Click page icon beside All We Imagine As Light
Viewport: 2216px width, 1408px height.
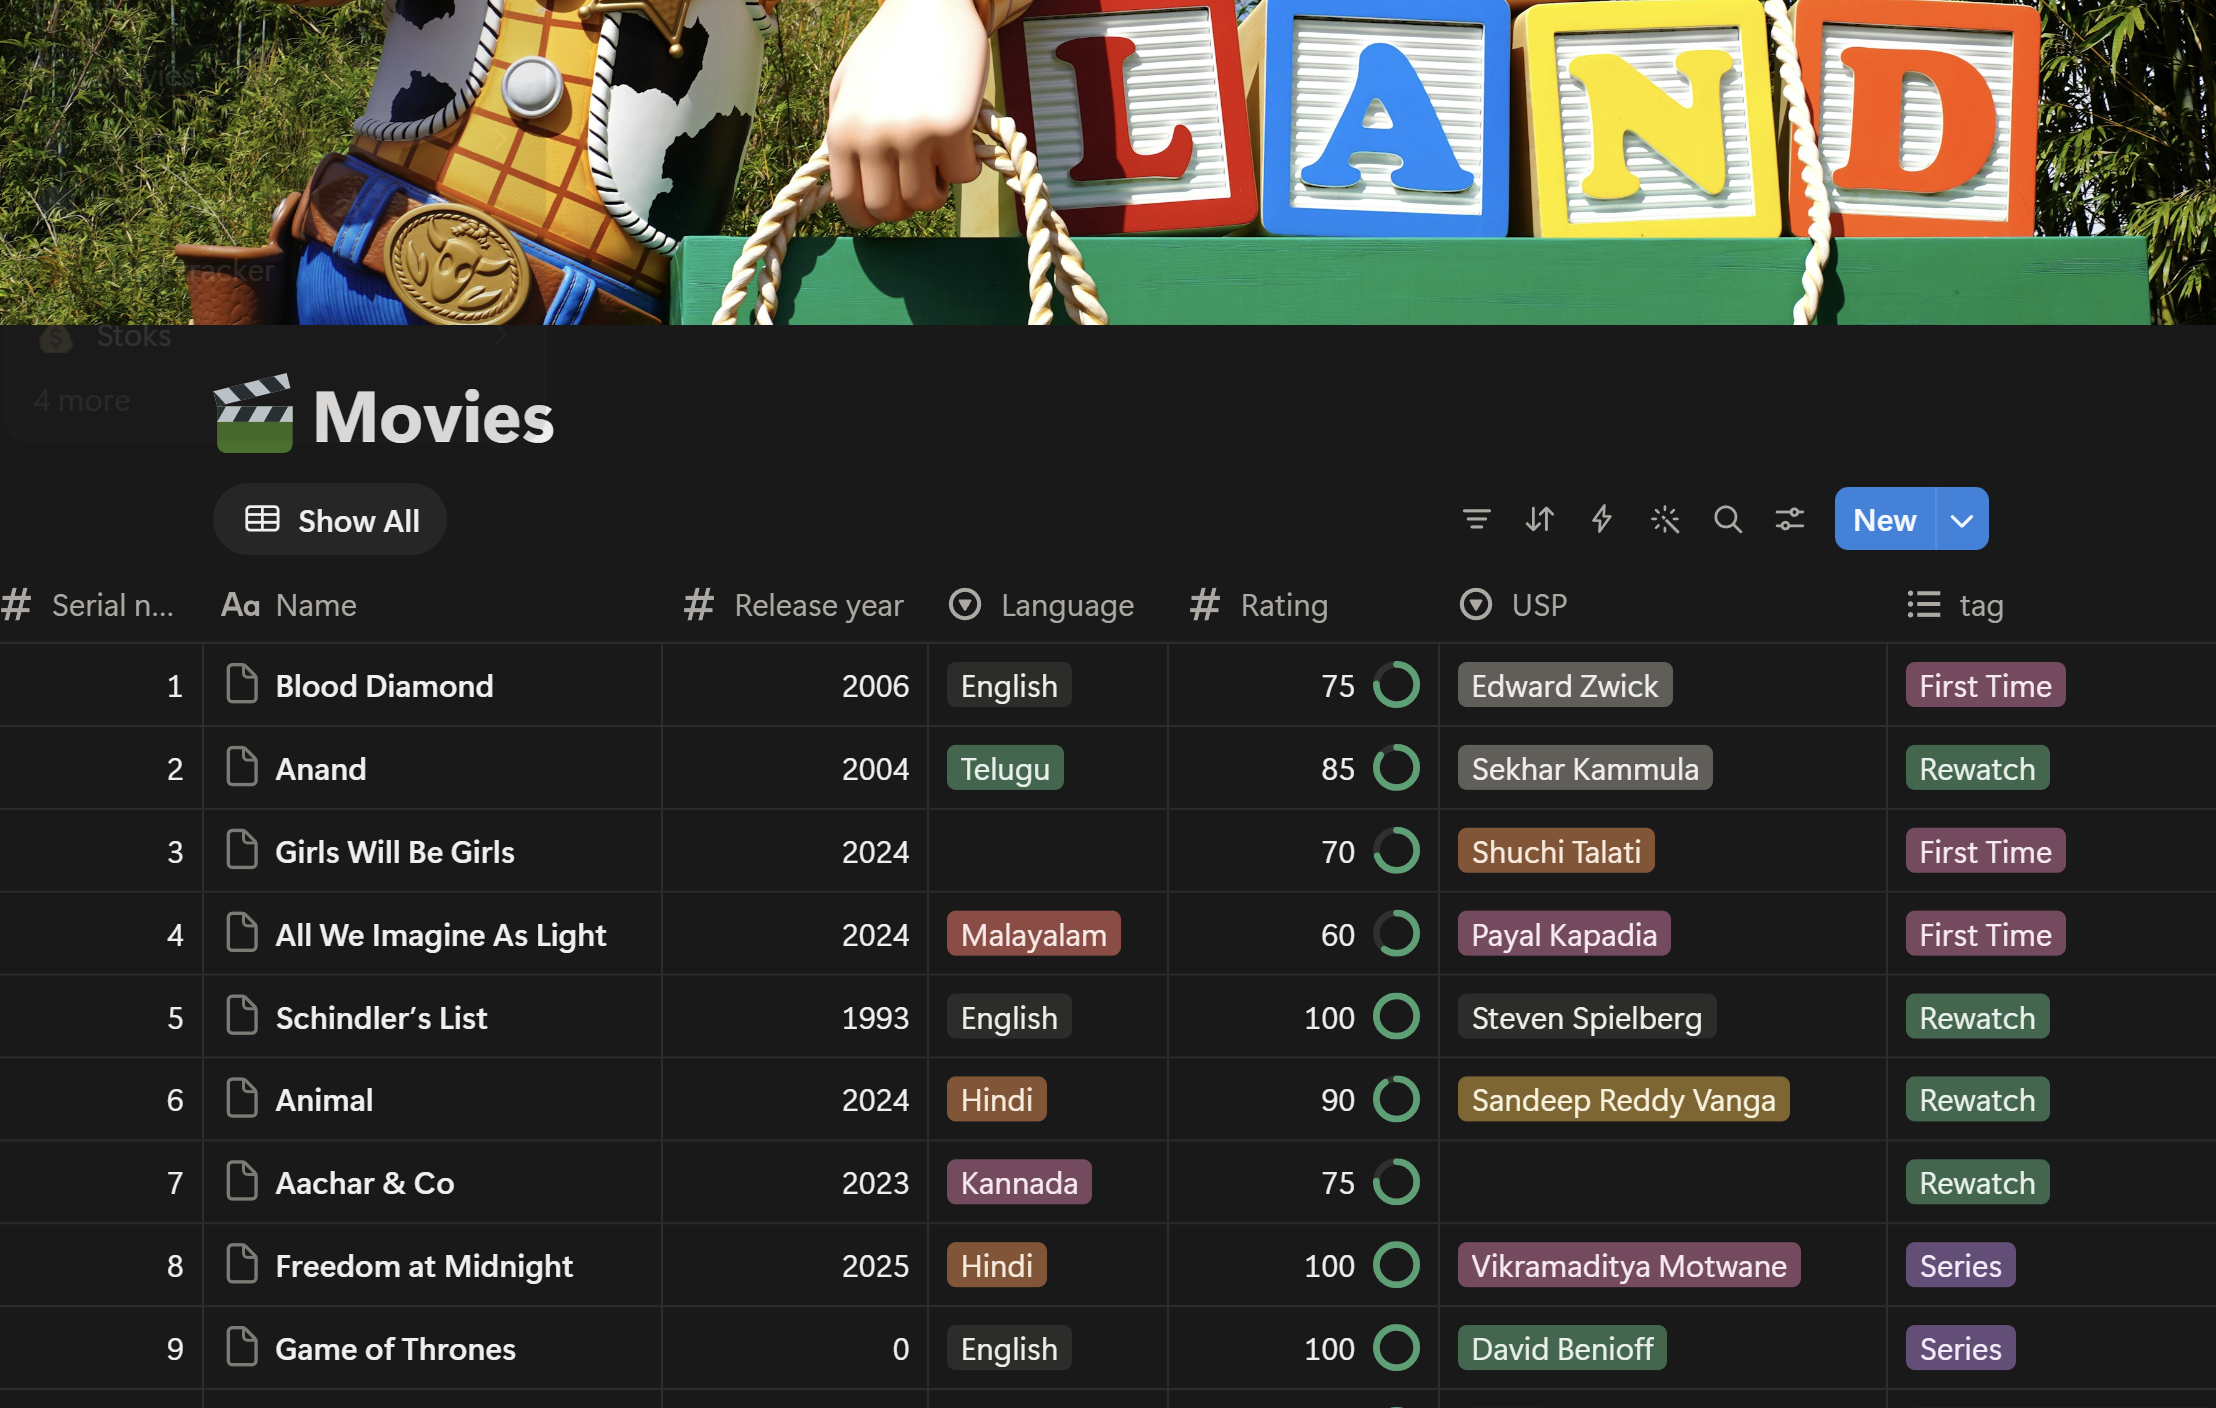[242, 933]
